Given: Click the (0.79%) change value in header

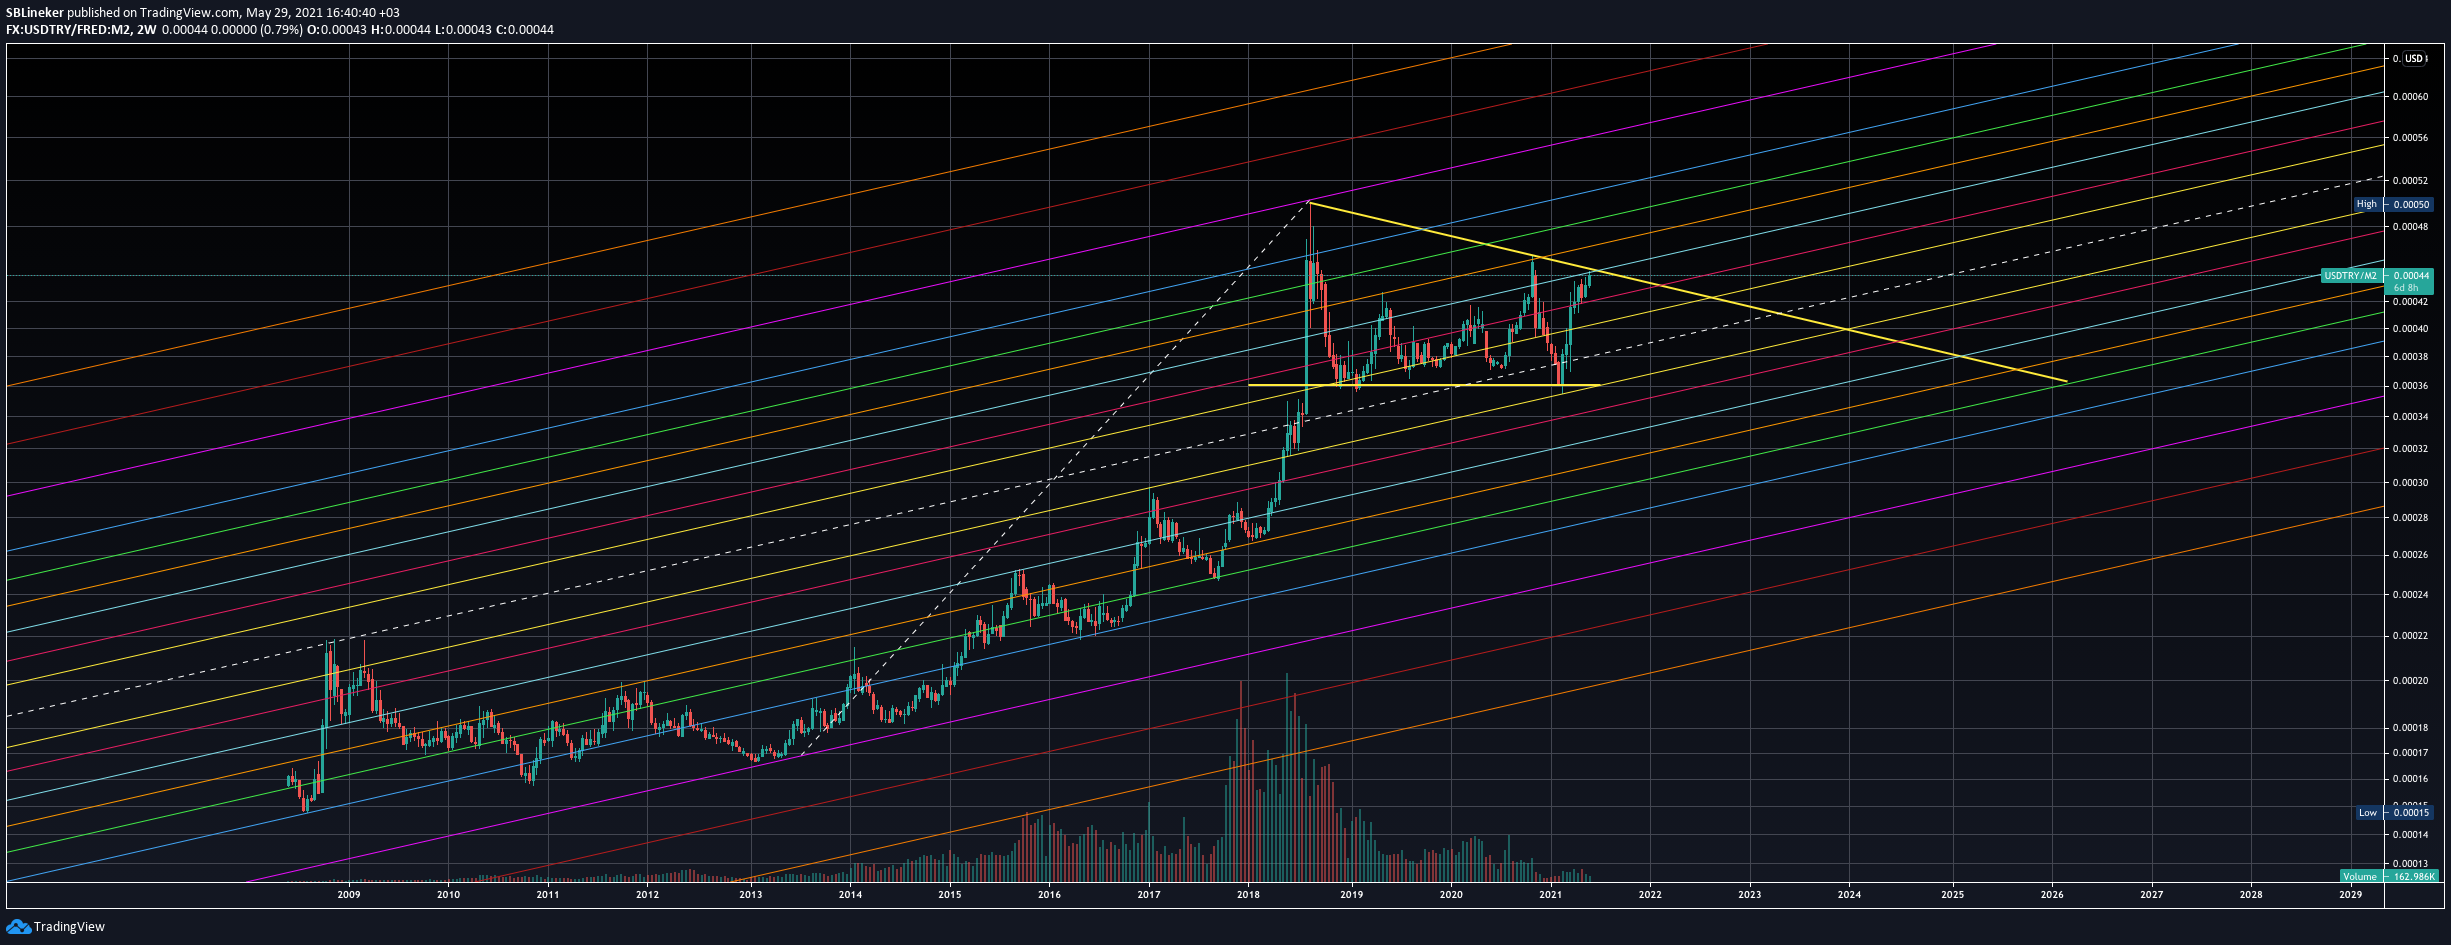Looking at the screenshot, I should pos(280,30).
